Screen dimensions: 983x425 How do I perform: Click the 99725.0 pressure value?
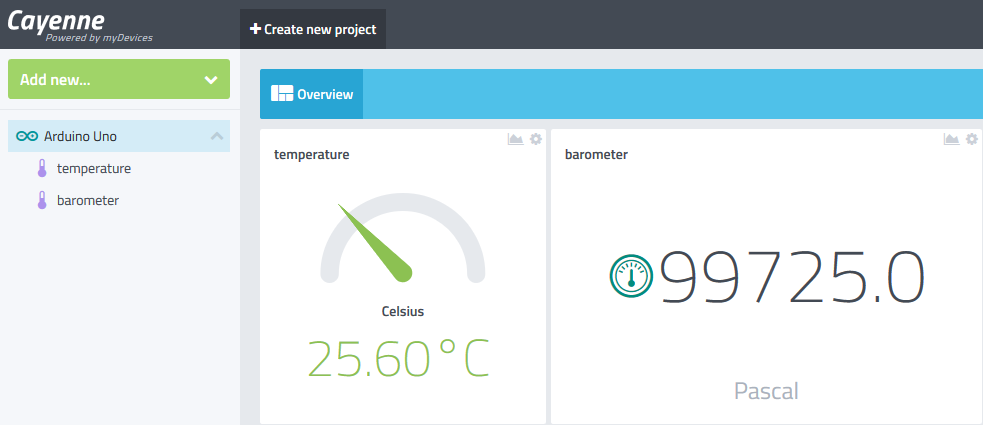(793, 276)
